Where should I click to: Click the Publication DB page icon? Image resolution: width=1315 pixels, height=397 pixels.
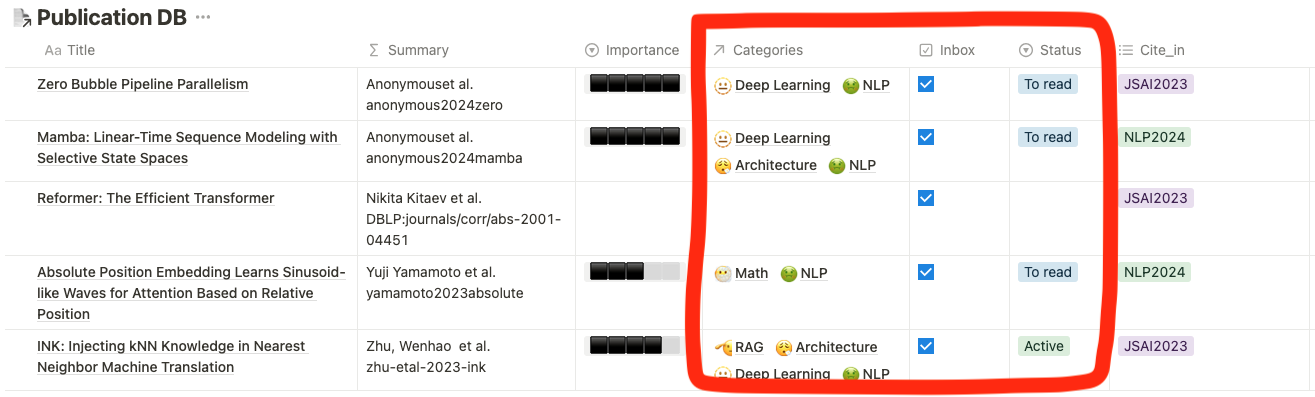point(21,17)
